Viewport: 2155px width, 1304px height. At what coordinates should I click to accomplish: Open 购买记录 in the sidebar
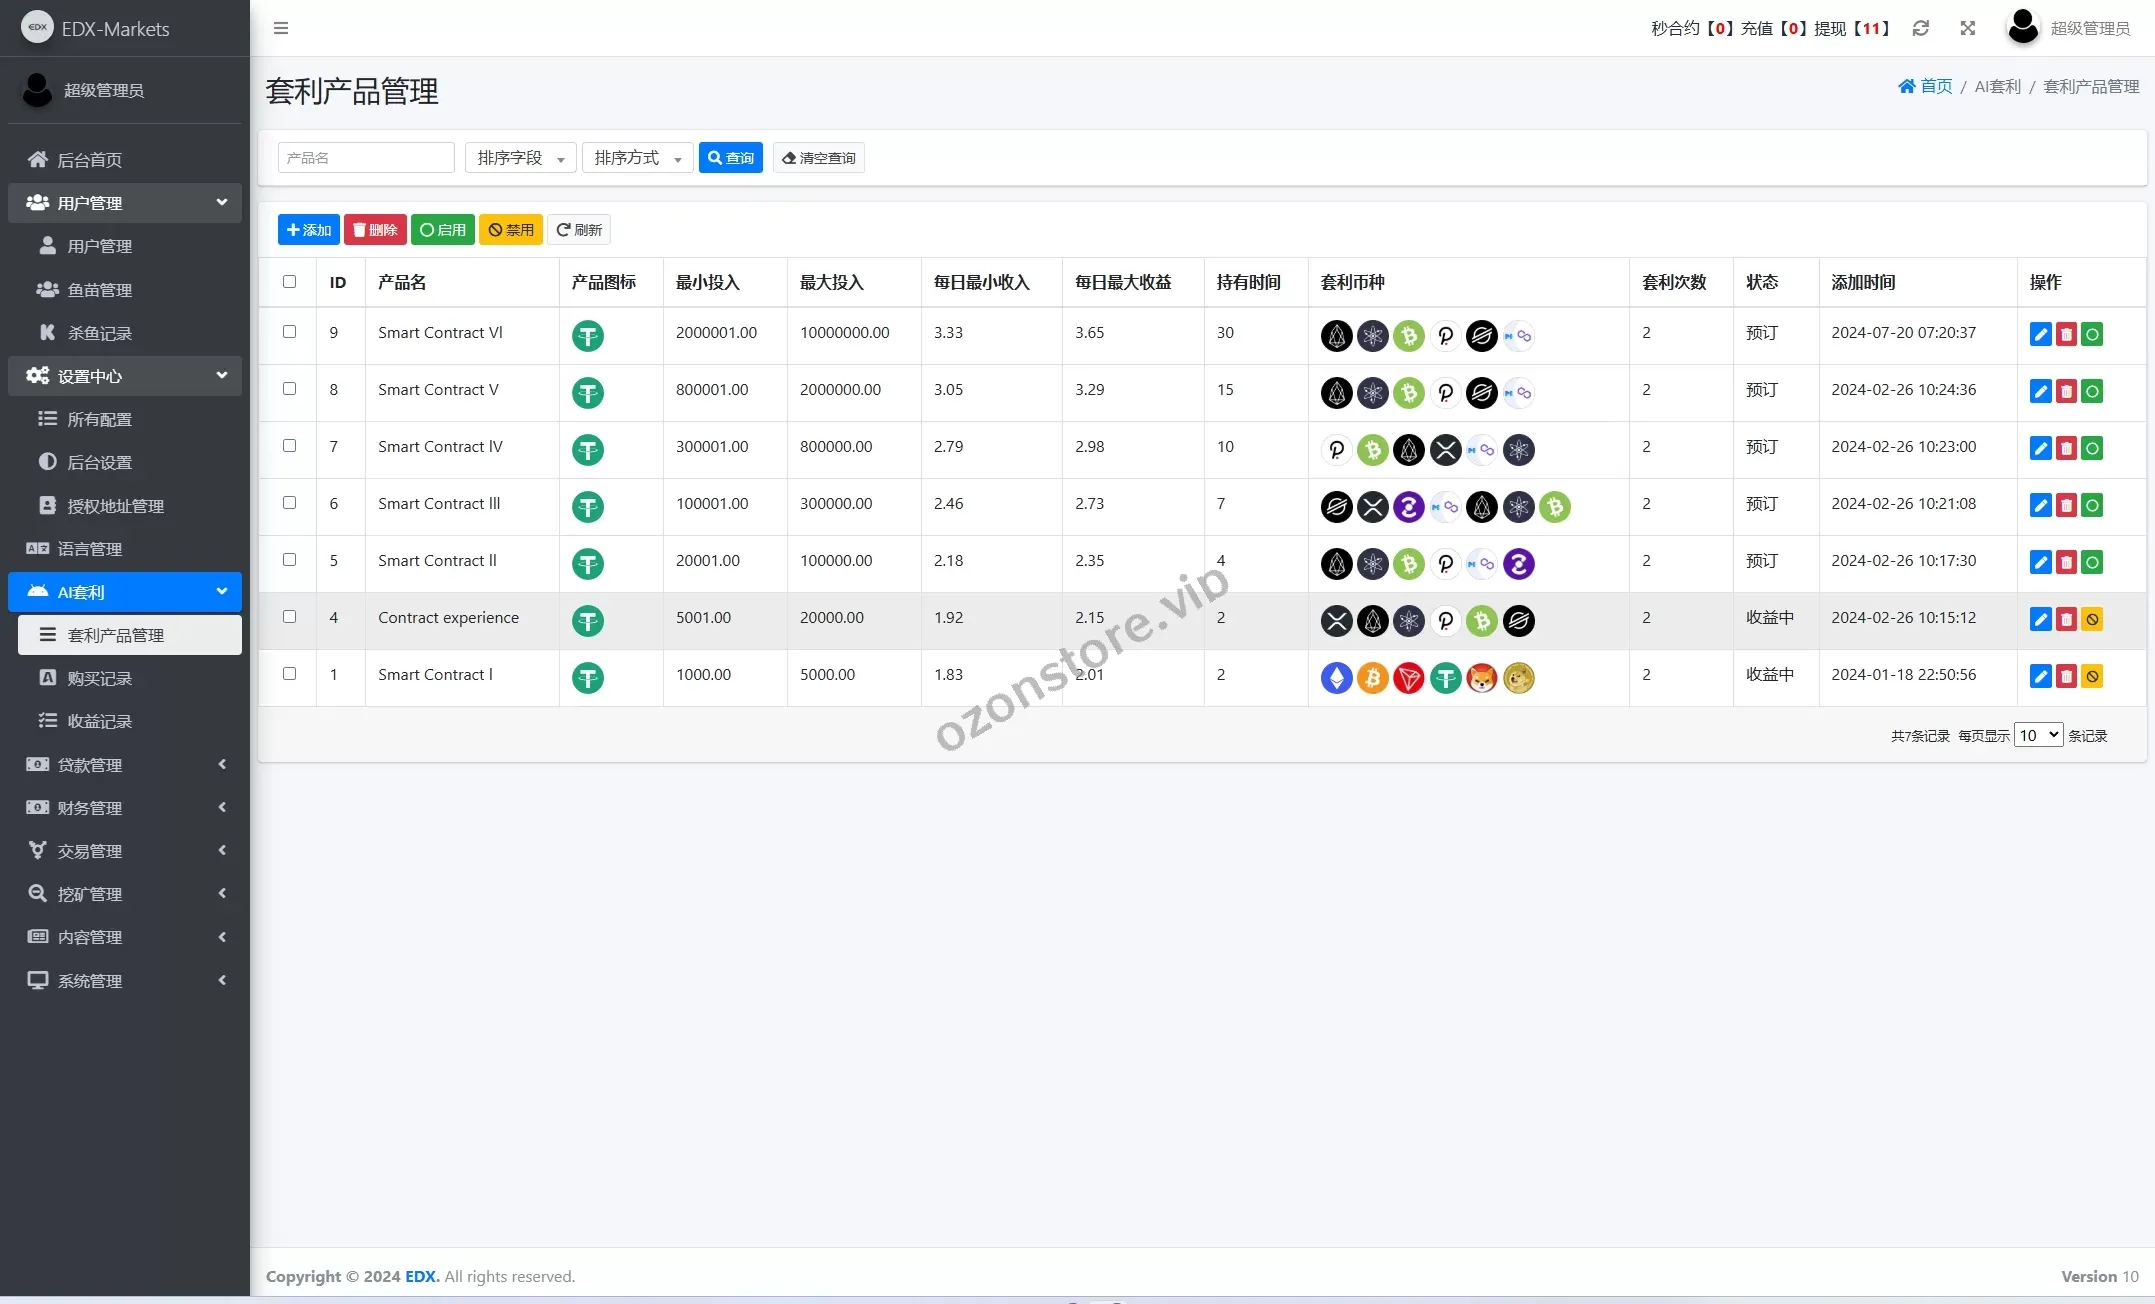click(x=99, y=678)
